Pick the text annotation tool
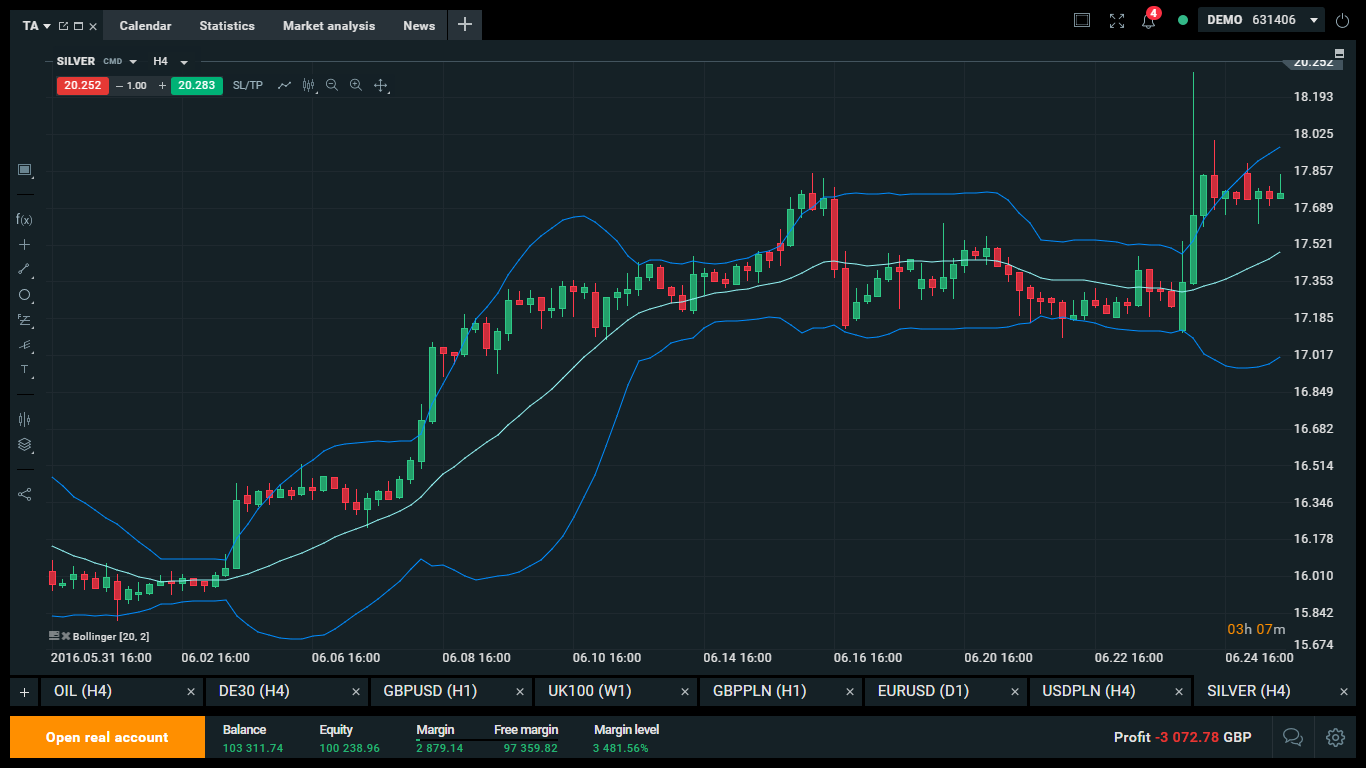 pos(24,369)
